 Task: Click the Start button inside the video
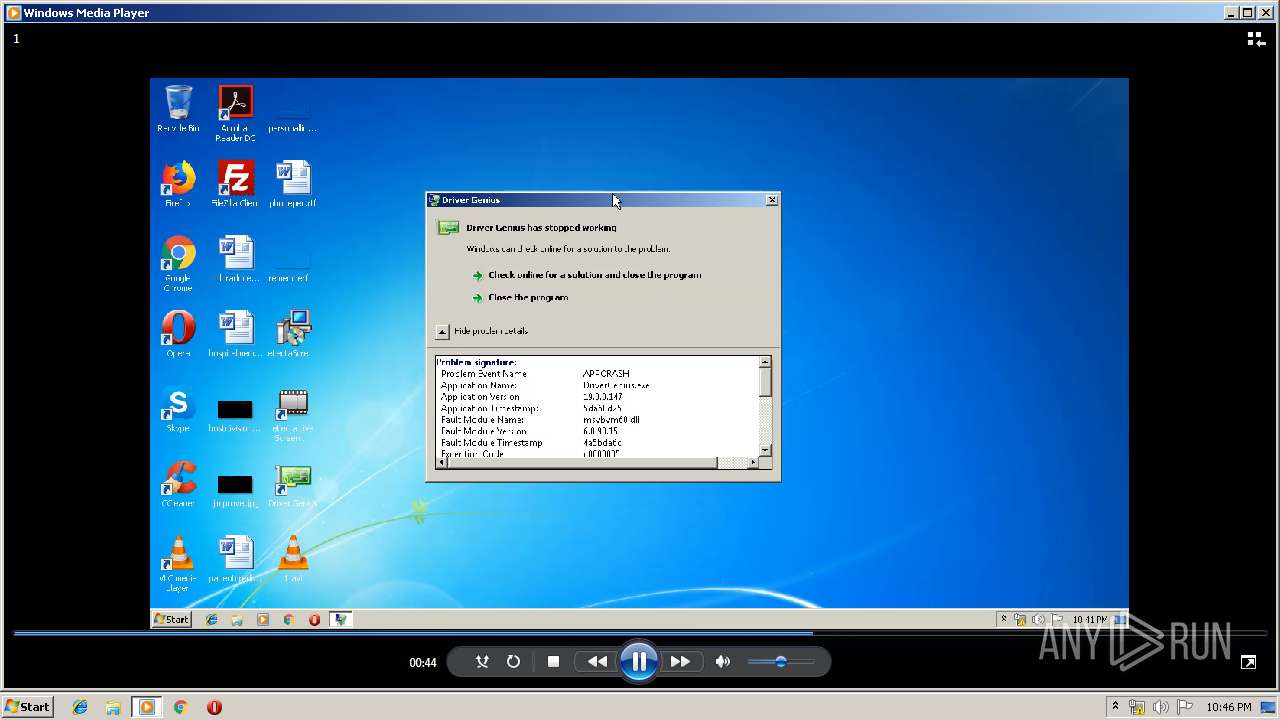(x=171, y=620)
